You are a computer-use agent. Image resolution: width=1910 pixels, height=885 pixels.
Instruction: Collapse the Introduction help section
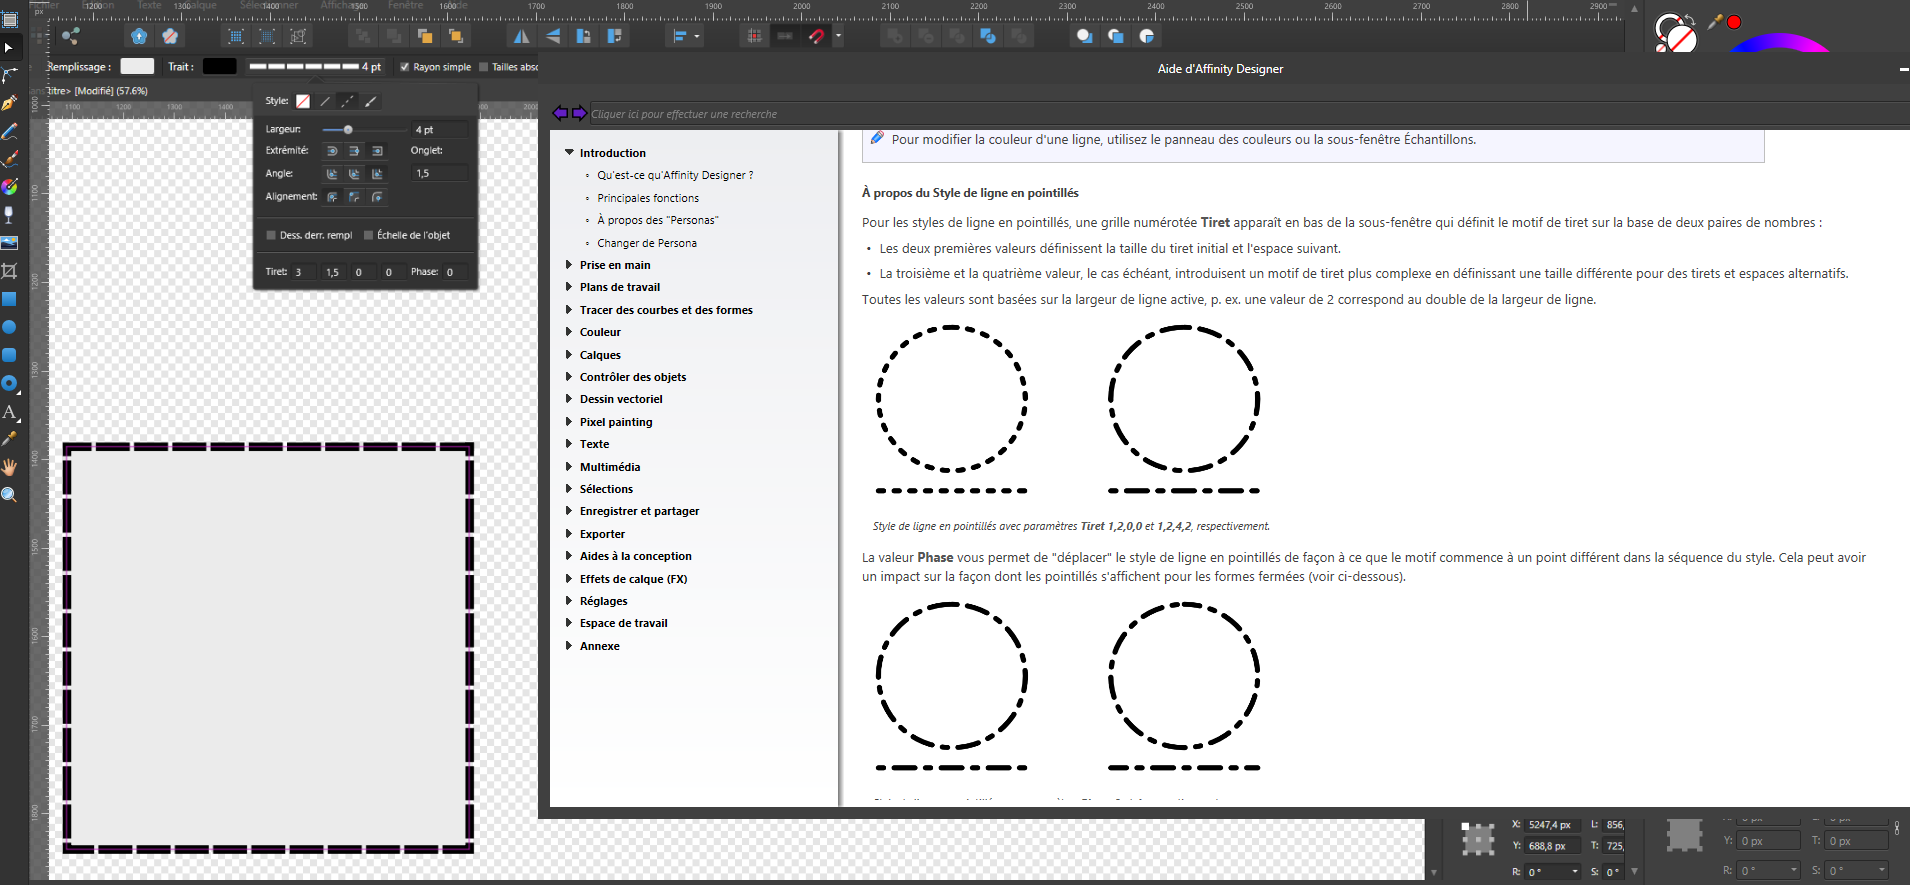[x=569, y=152]
